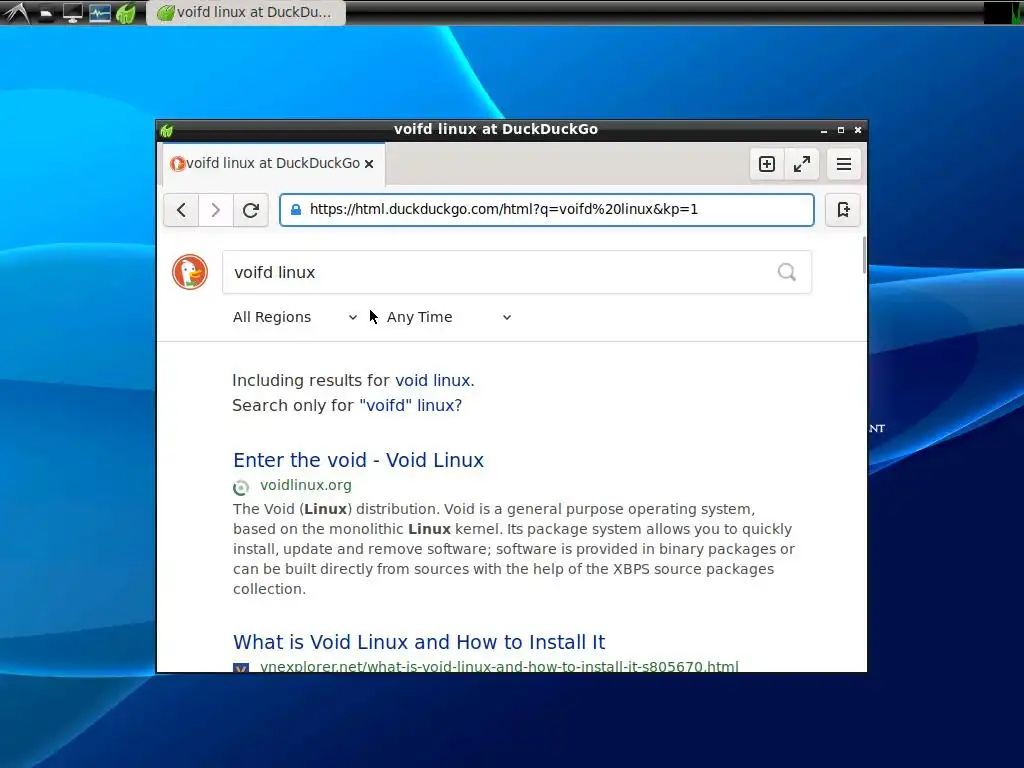Expand the Any Time dropdown
The image size is (1024, 768).
pyautogui.click(x=449, y=317)
